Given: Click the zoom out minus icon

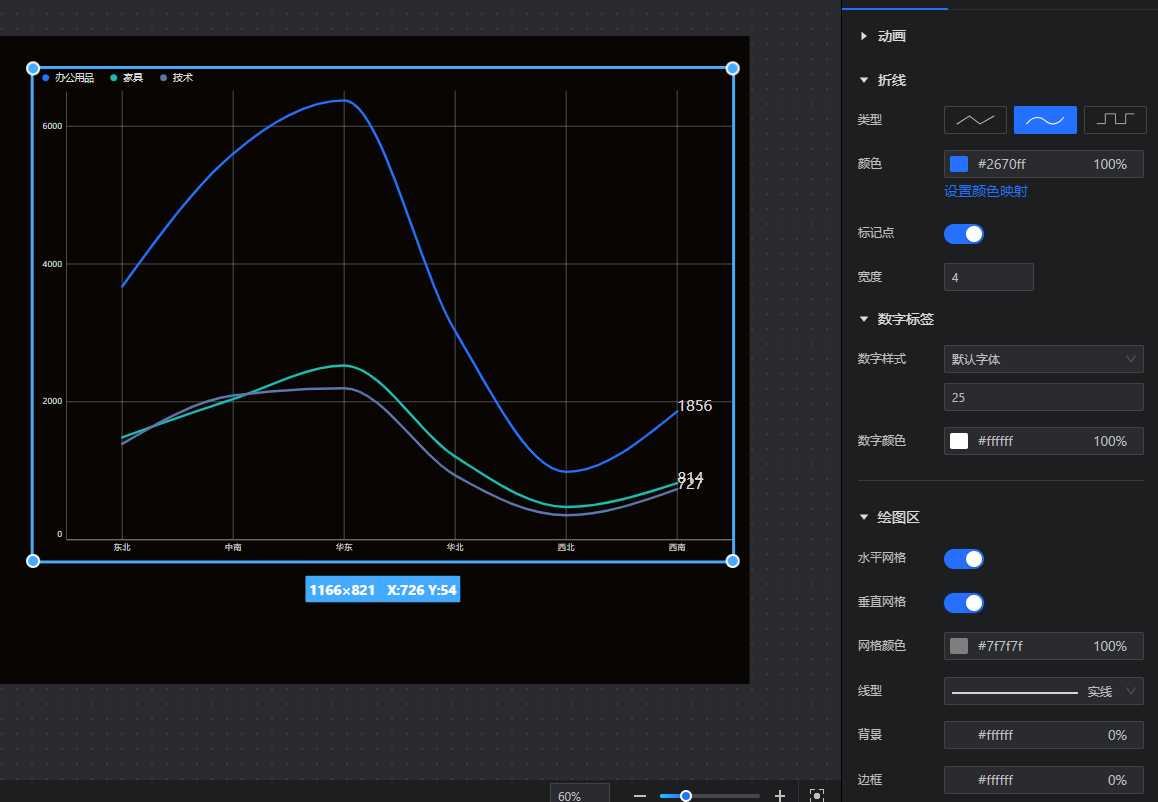Looking at the screenshot, I should pyautogui.click(x=640, y=796).
